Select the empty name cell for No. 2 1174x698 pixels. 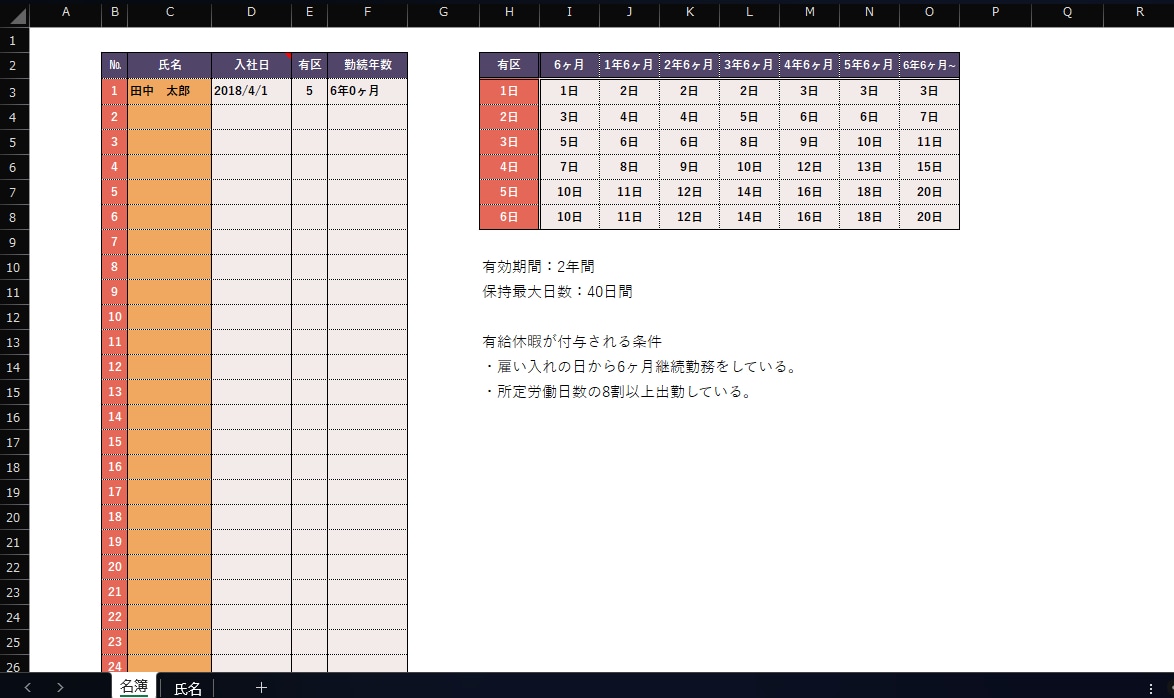click(169, 116)
